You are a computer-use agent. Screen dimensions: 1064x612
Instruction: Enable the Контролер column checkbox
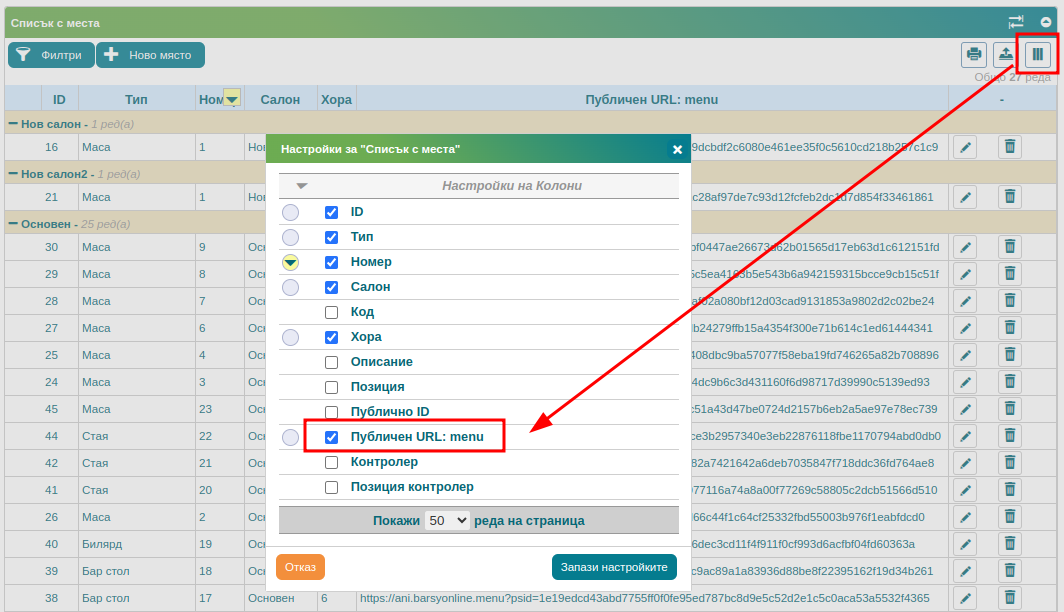(331, 463)
